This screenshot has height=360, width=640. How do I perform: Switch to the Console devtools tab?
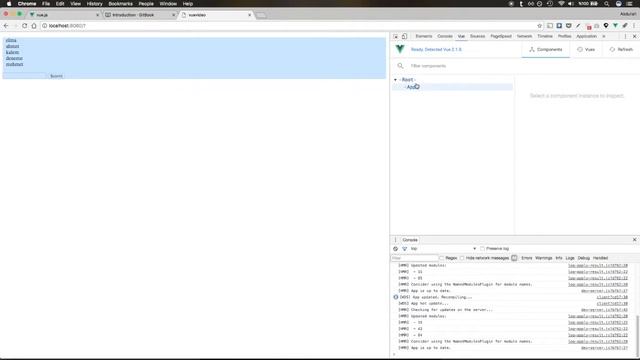tap(445, 36)
